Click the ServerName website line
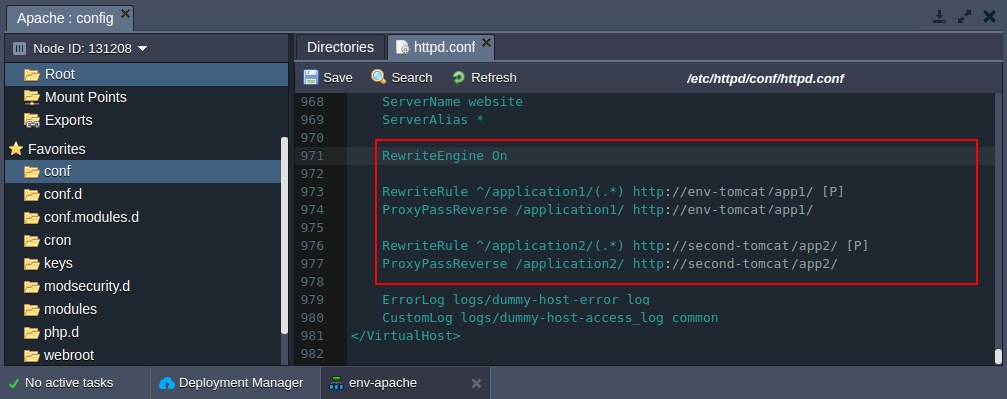 [x=452, y=102]
